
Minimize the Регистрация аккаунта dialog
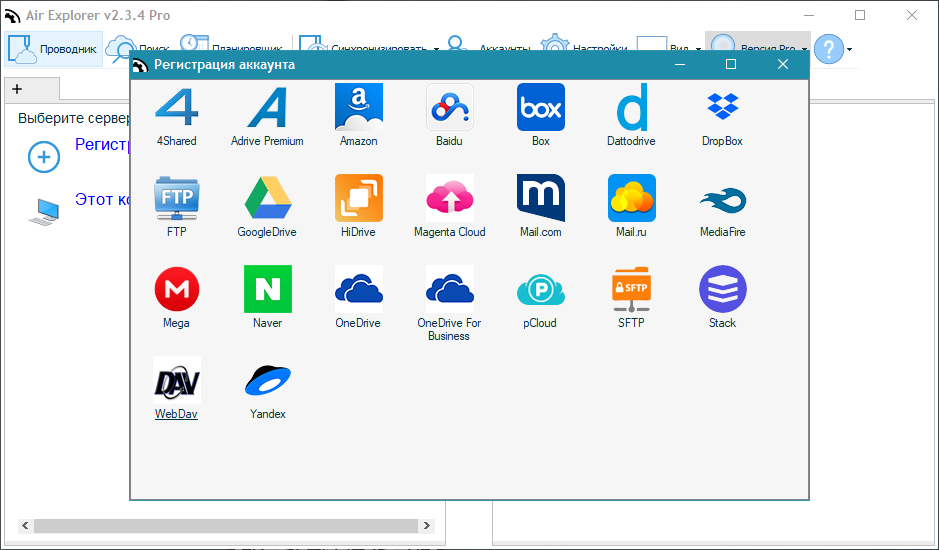coord(680,64)
